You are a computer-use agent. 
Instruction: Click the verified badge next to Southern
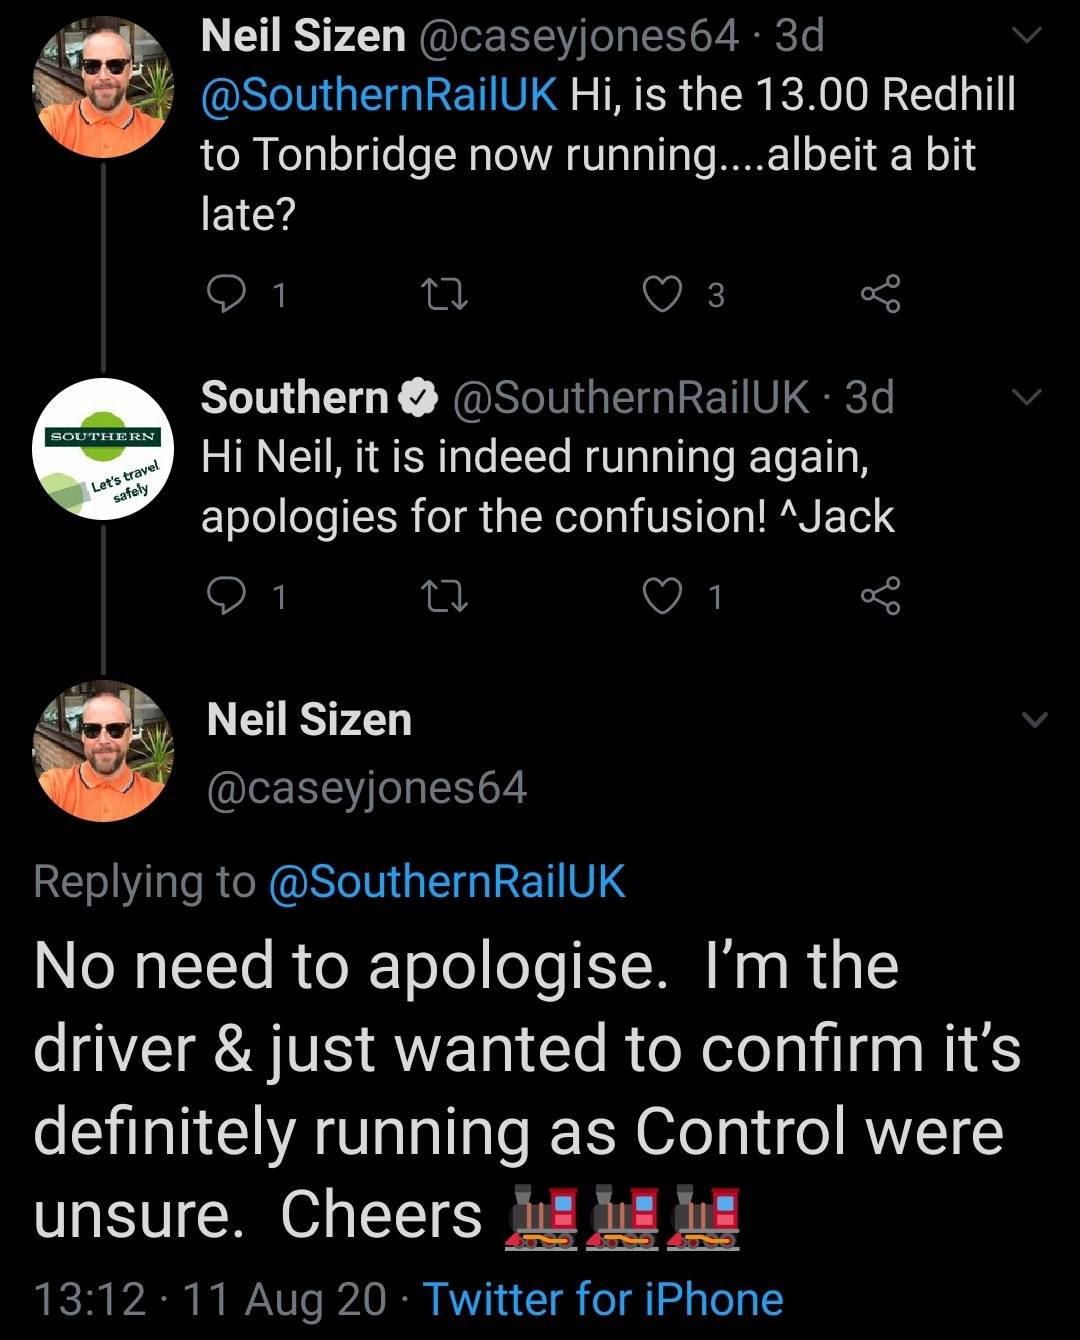(x=419, y=397)
